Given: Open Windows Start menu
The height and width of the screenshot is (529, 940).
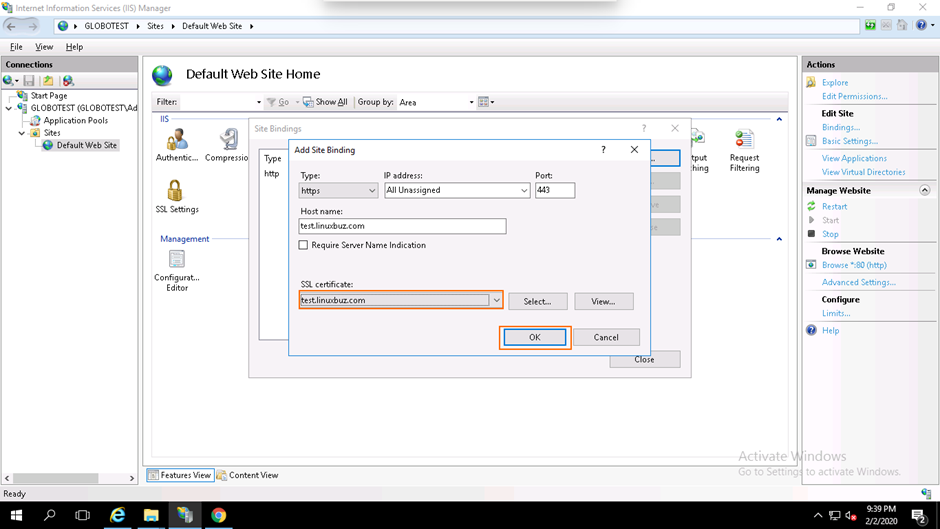Looking at the screenshot, I should click(x=16, y=515).
